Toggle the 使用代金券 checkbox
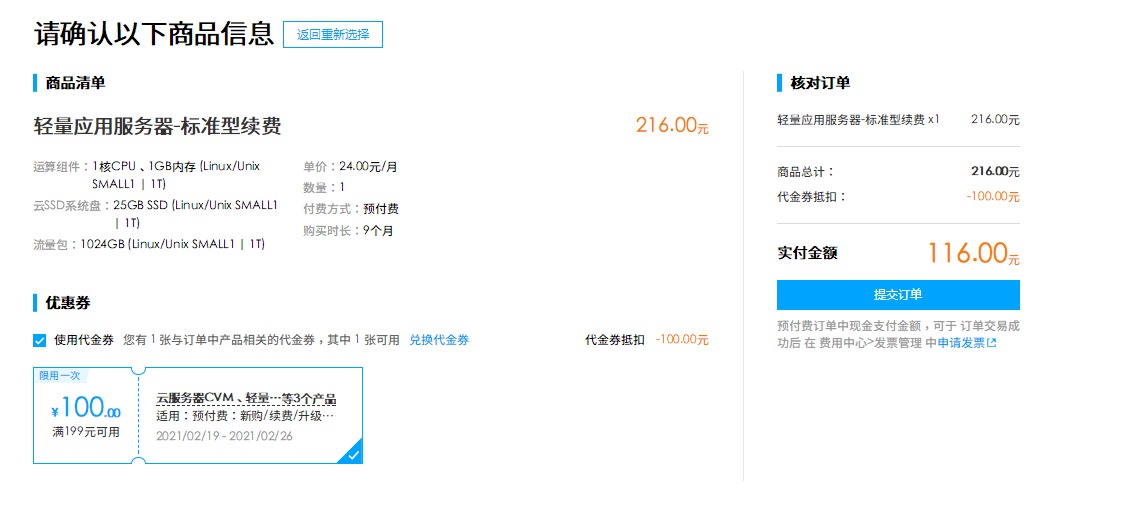The width and height of the screenshot is (1128, 511). point(40,340)
